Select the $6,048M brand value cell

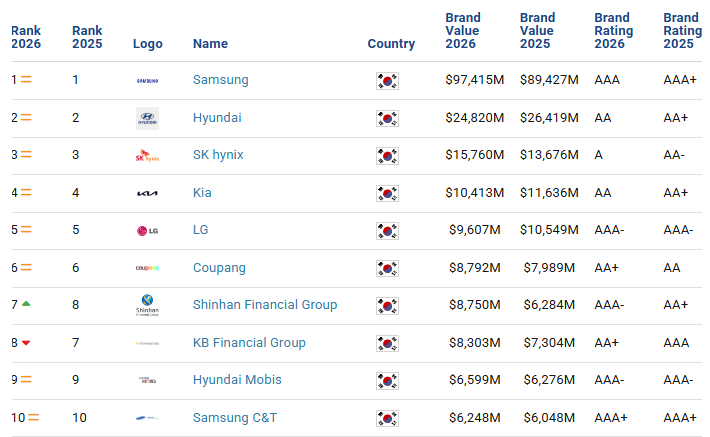click(x=549, y=418)
